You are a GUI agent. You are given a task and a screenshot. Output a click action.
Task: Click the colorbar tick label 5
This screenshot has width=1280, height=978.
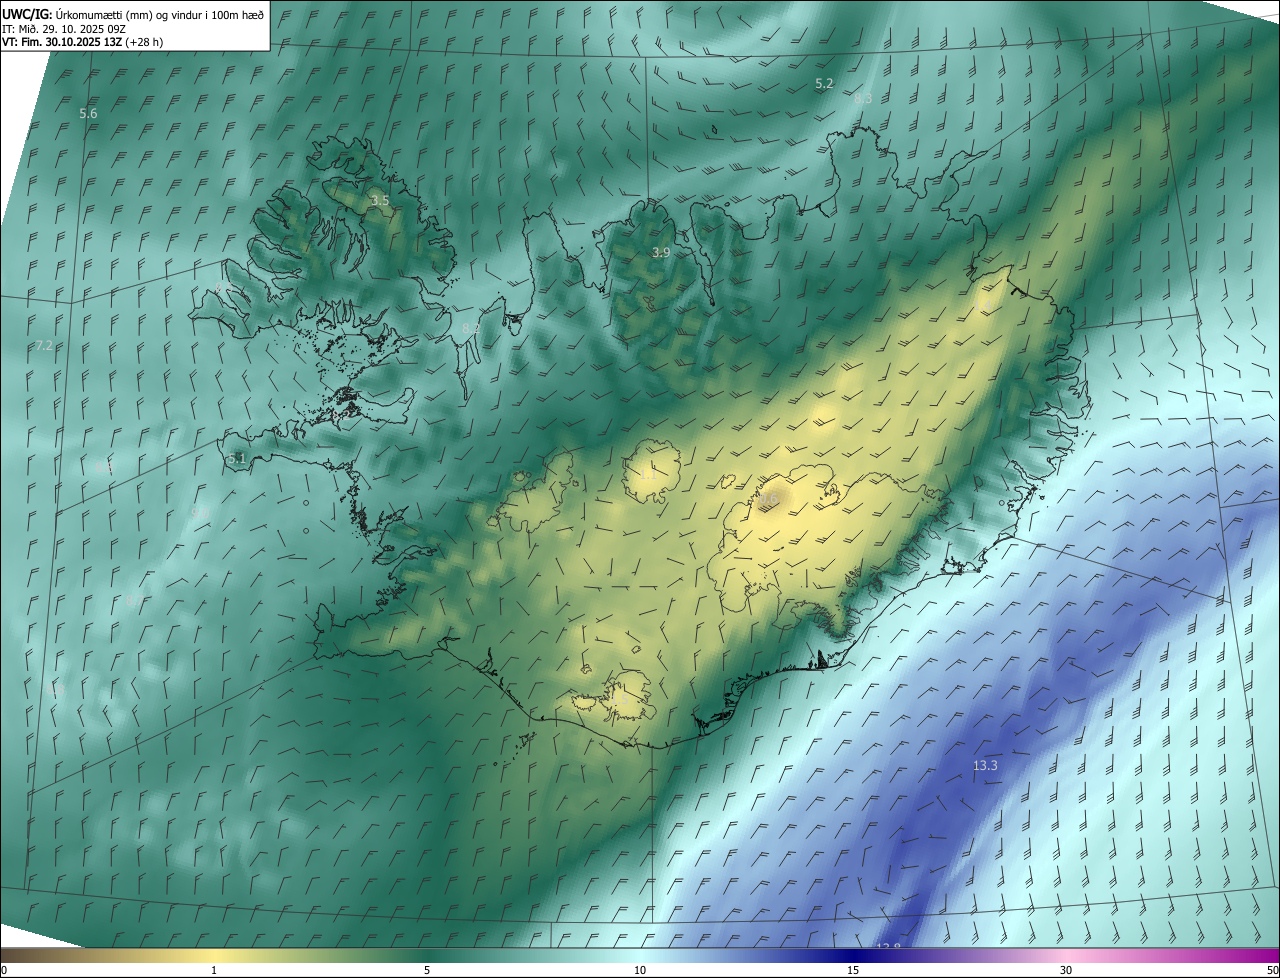tap(427, 971)
